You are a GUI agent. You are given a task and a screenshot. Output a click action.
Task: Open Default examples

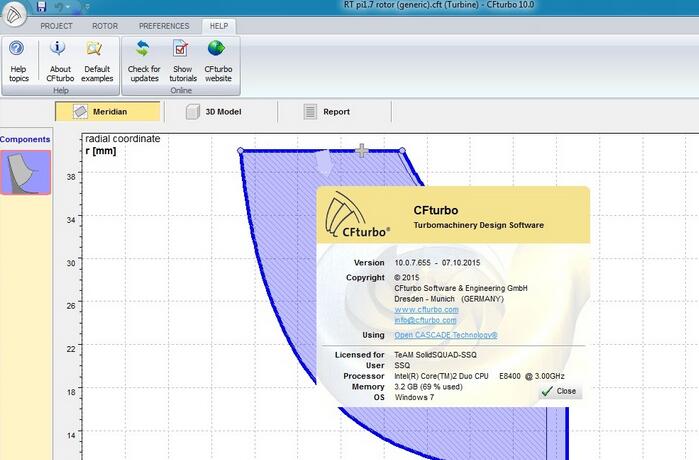coord(97,61)
